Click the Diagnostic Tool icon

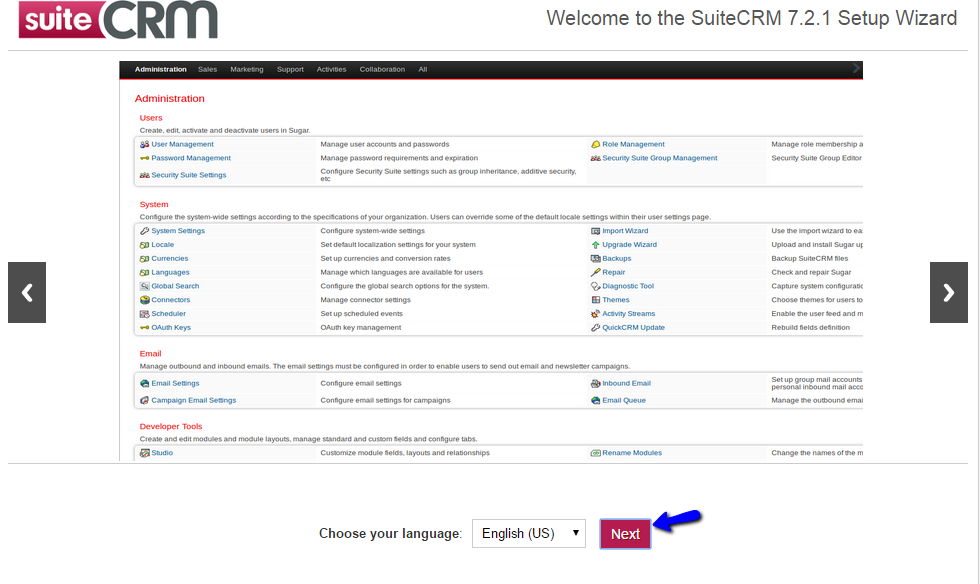[596, 286]
